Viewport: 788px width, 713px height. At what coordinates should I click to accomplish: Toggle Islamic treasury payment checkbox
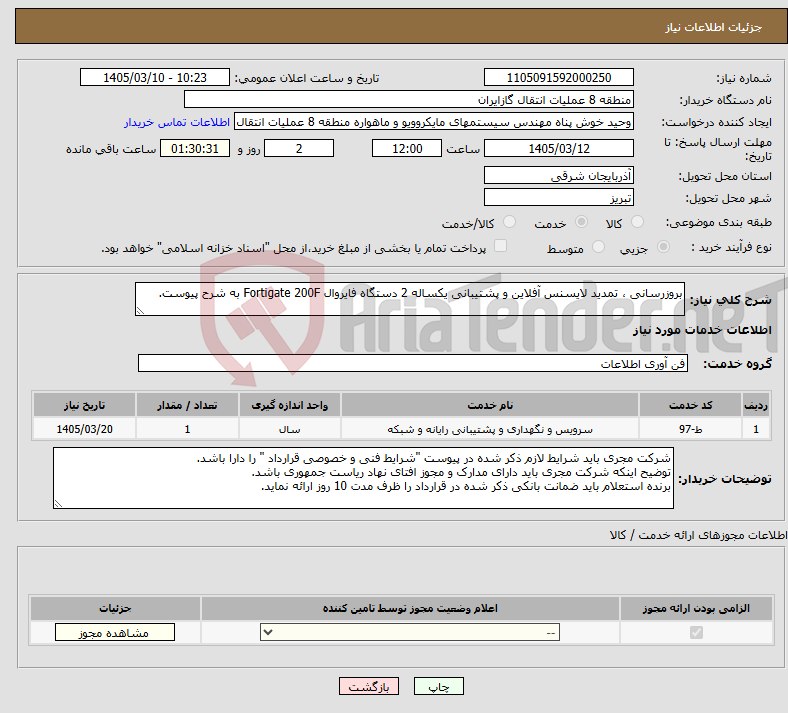[501, 246]
